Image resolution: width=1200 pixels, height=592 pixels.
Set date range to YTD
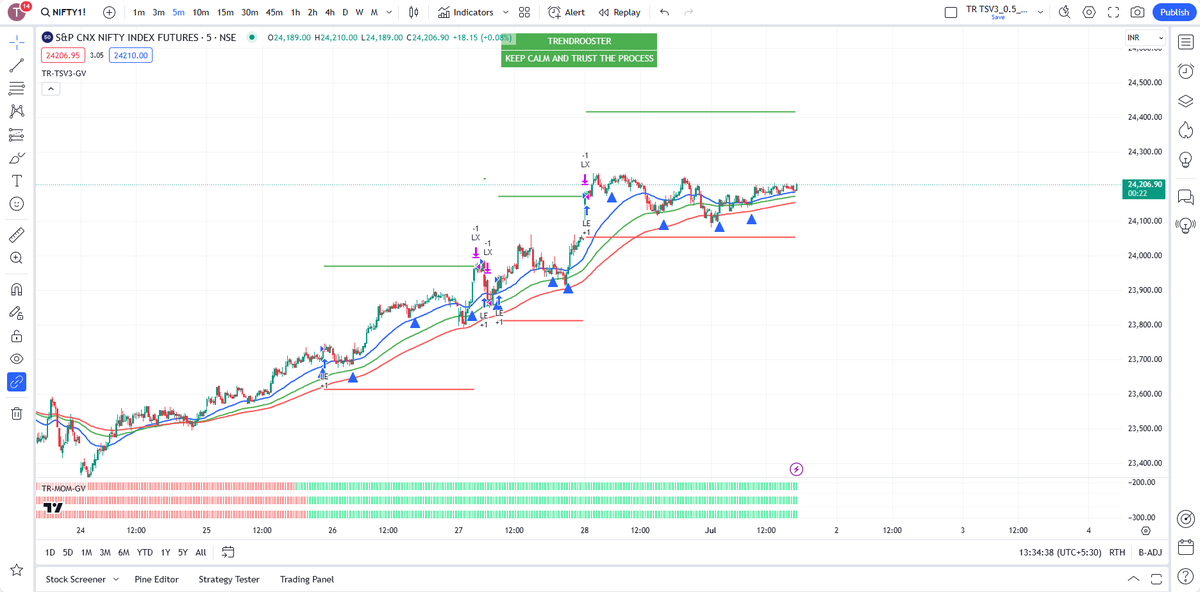(x=145, y=552)
